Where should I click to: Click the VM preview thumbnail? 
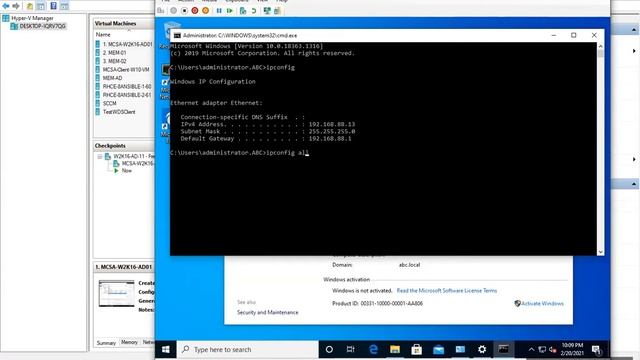coord(116,293)
